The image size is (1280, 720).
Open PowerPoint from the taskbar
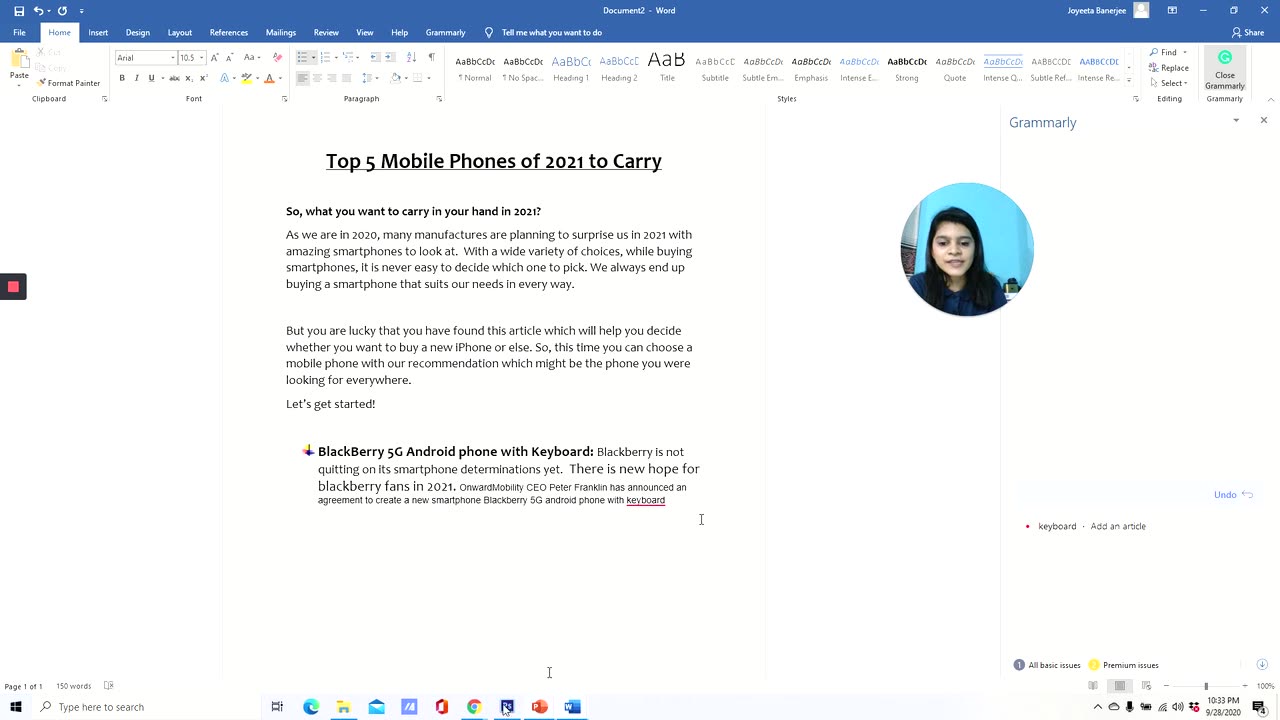coord(540,707)
